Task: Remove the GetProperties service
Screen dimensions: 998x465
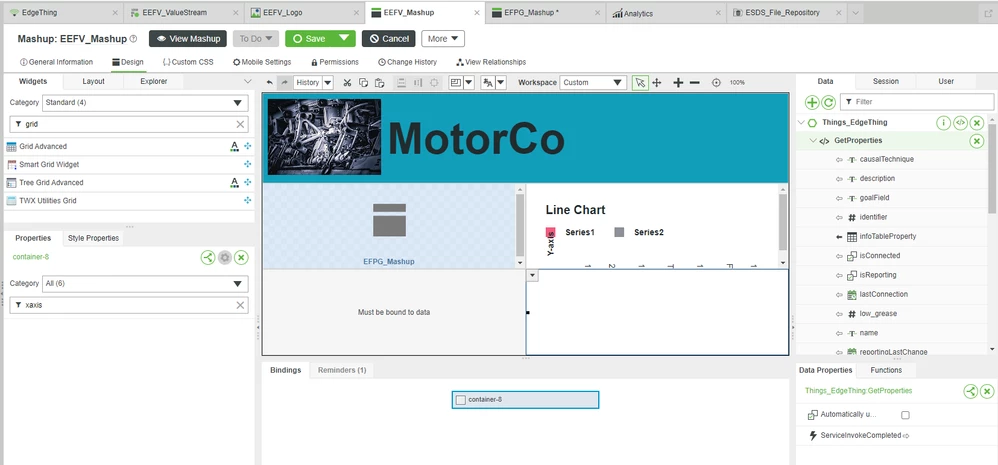Action: click(x=977, y=141)
